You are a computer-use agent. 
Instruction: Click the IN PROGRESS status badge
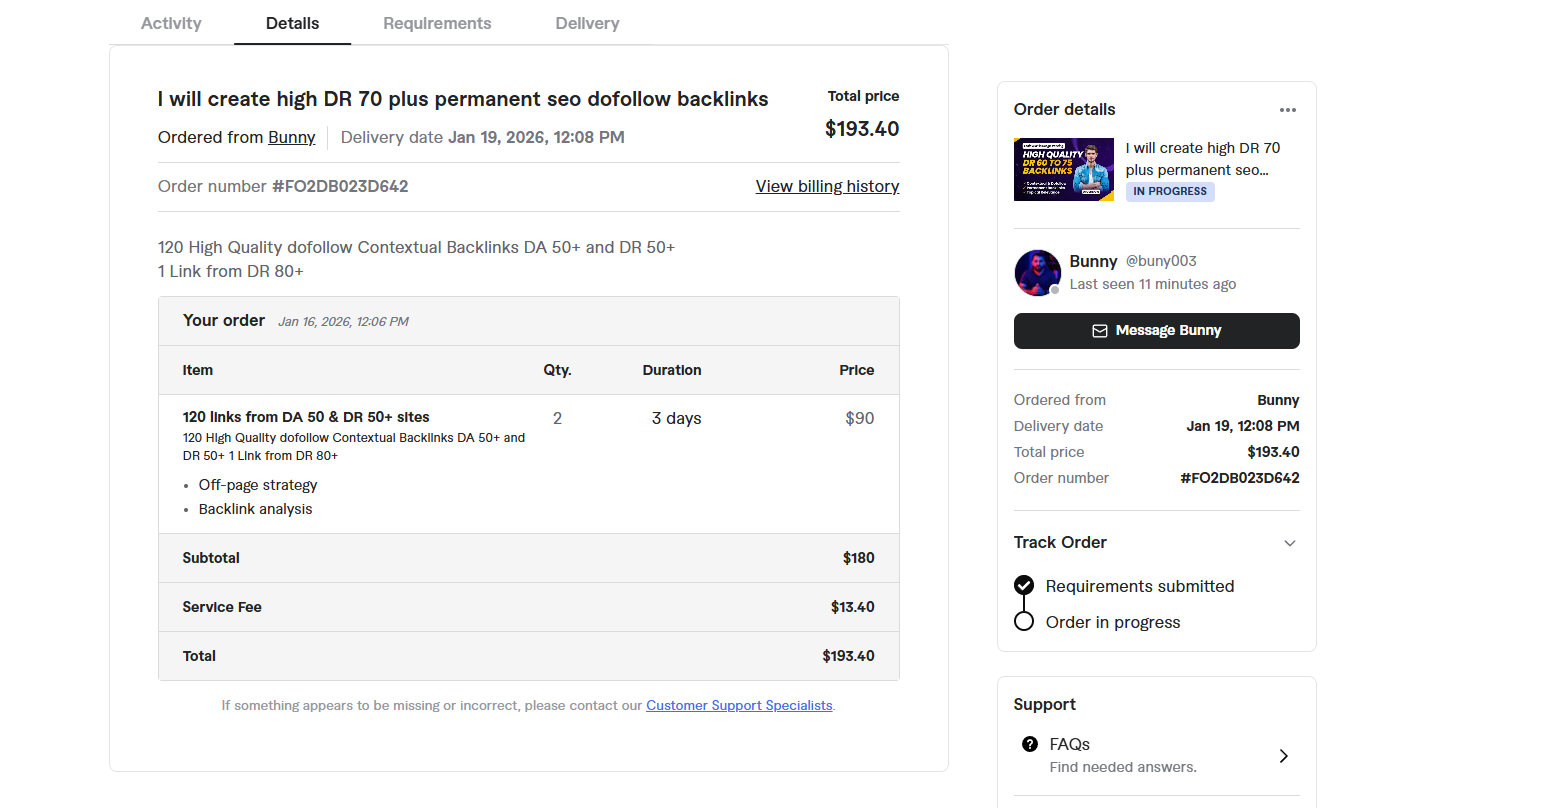1170,191
